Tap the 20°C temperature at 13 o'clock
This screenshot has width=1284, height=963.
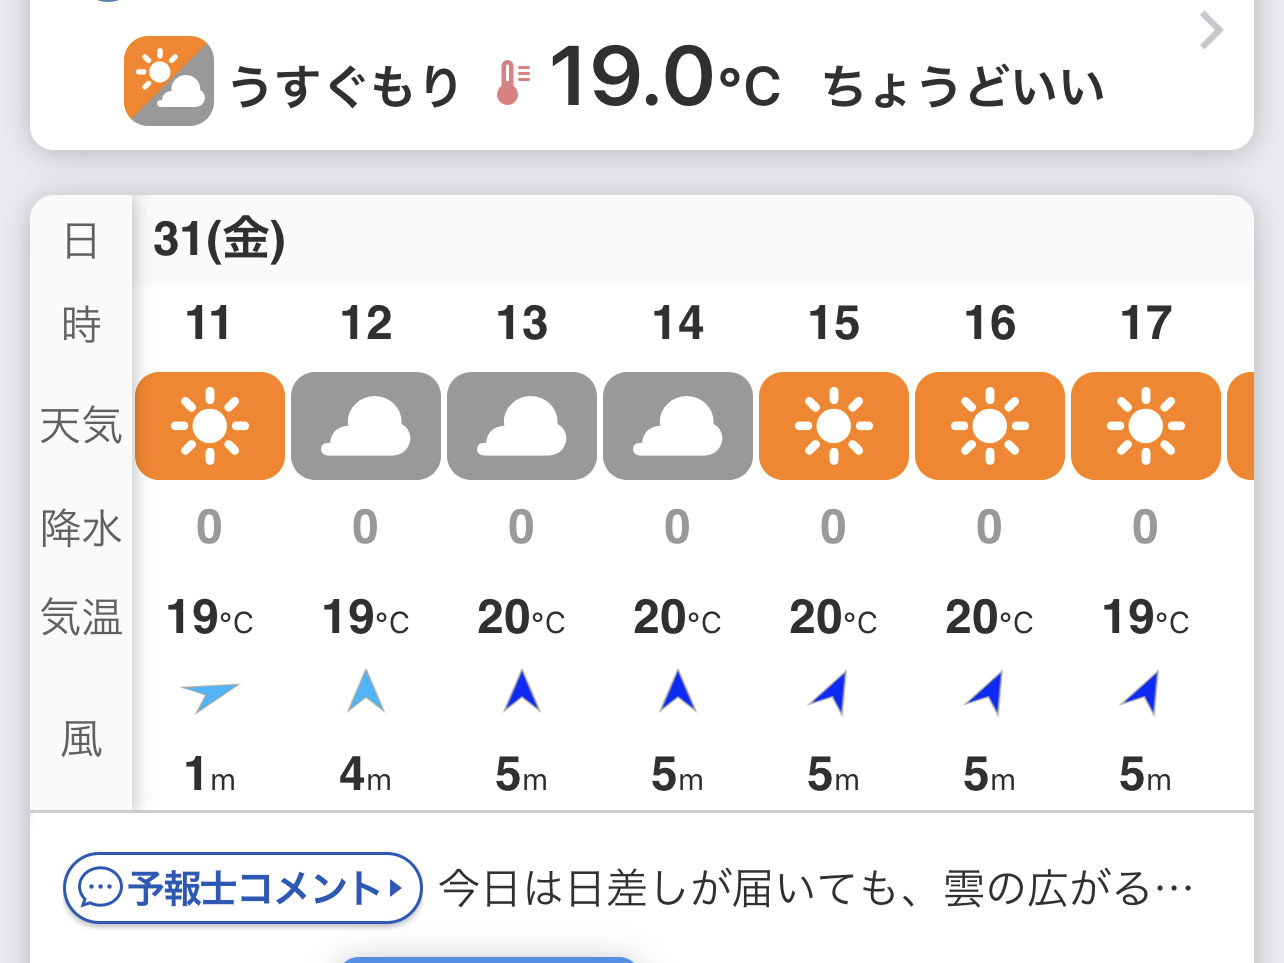pos(521,618)
